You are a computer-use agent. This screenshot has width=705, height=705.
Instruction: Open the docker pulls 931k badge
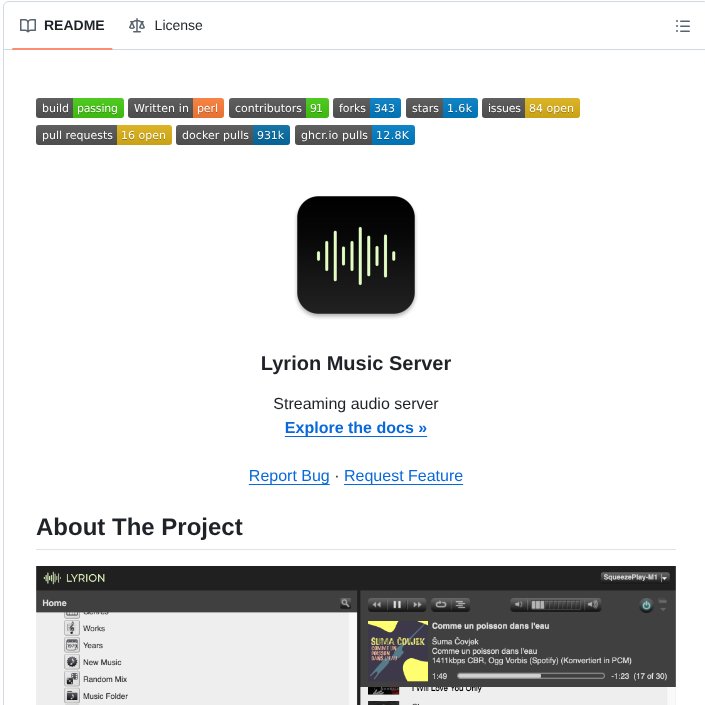(x=233, y=135)
